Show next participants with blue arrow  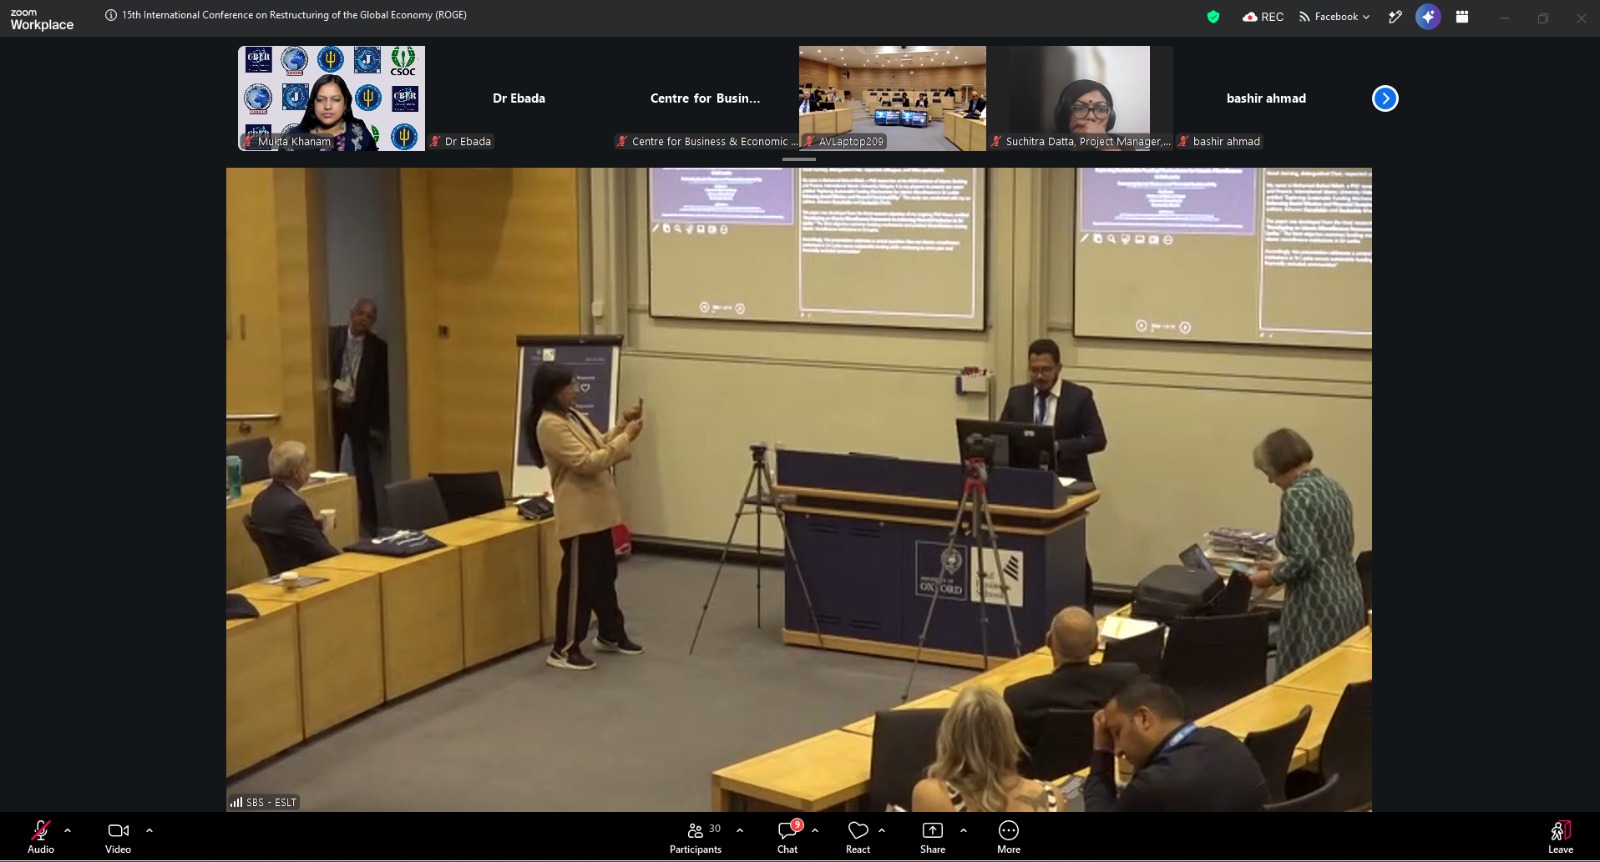coord(1385,98)
